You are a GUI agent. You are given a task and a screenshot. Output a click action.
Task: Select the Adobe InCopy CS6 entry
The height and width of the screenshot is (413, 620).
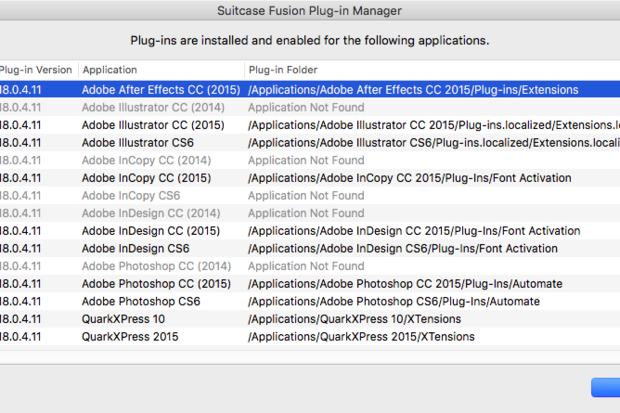tap(131, 195)
